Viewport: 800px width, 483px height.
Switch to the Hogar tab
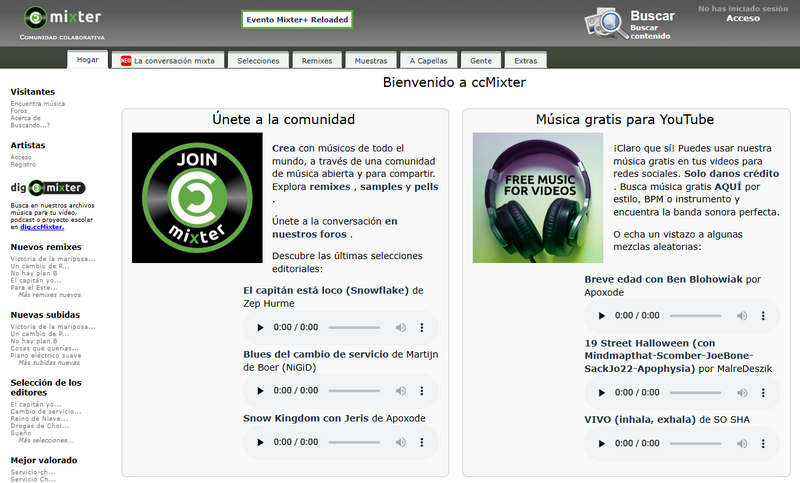point(88,60)
